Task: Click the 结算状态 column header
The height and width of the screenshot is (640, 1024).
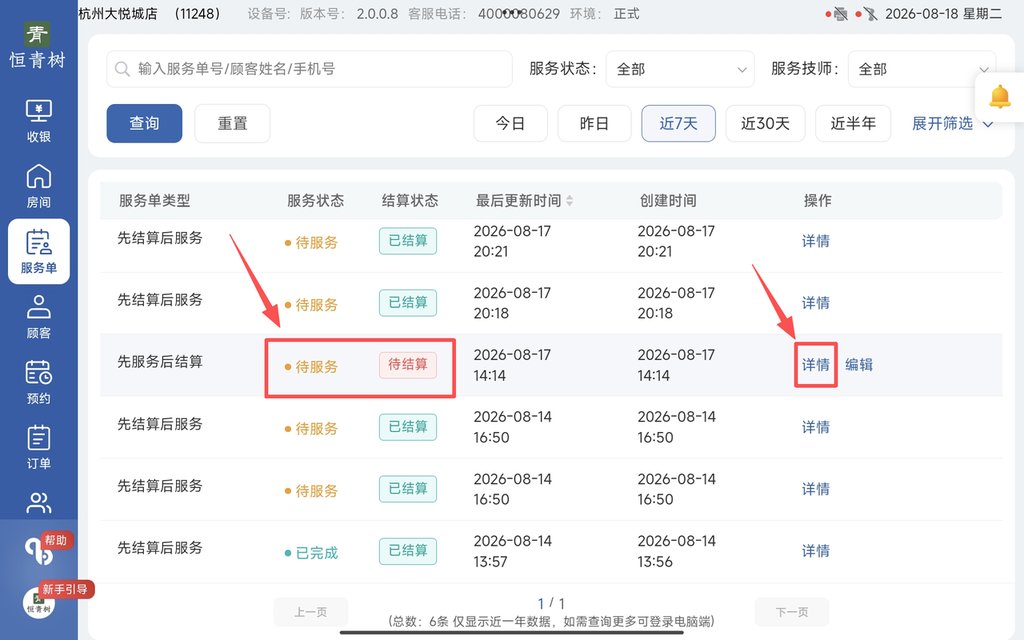Action: (410, 201)
